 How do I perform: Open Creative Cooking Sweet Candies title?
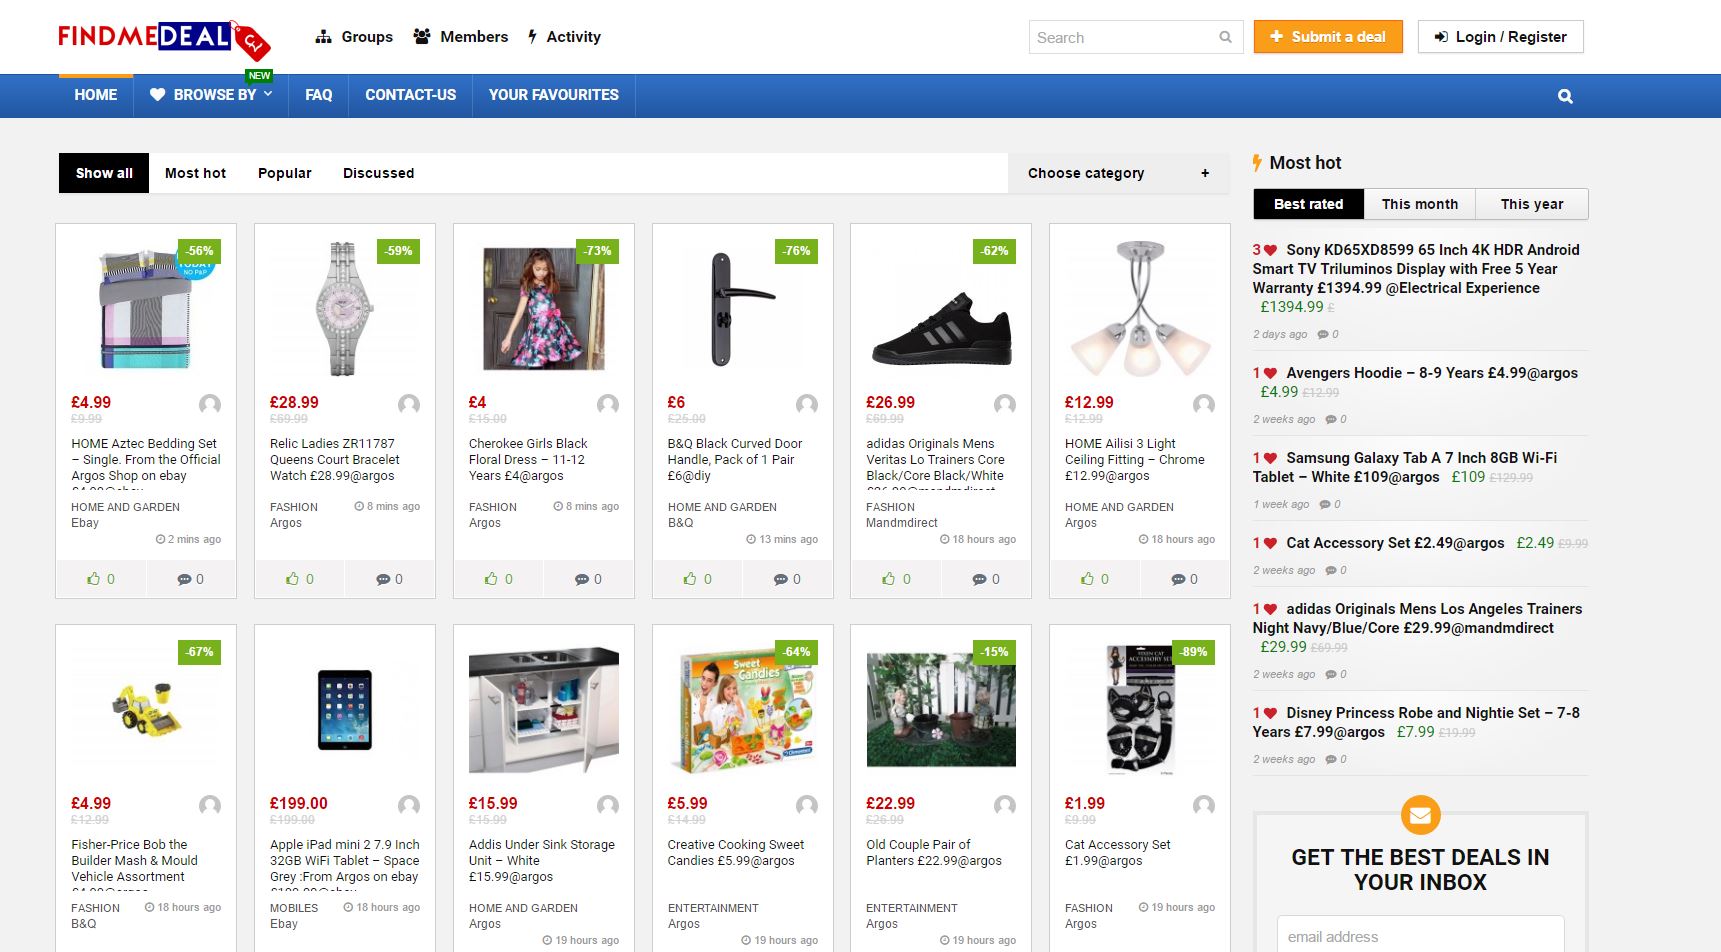[x=736, y=853]
